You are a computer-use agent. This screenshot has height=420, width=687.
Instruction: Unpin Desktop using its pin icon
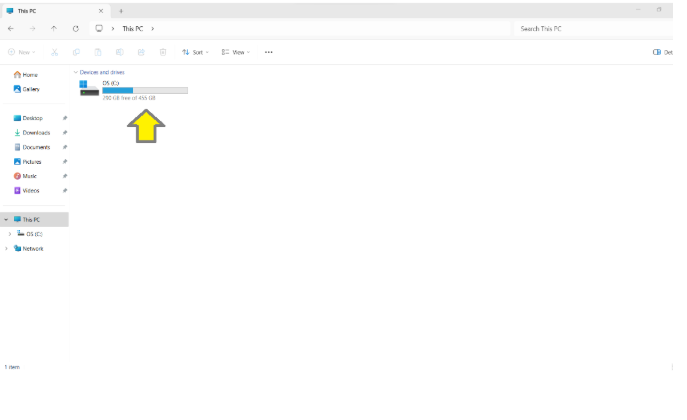(x=65, y=118)
